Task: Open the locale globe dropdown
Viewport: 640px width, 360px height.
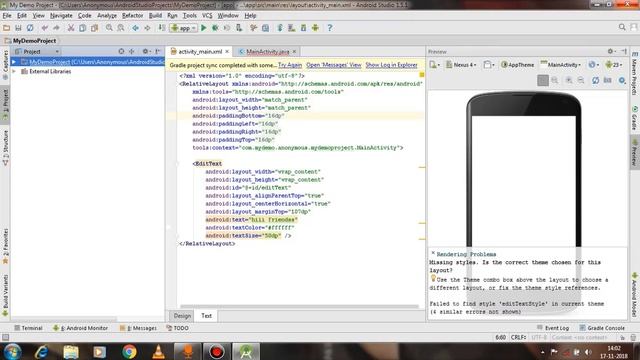Action: pos(593,64)
